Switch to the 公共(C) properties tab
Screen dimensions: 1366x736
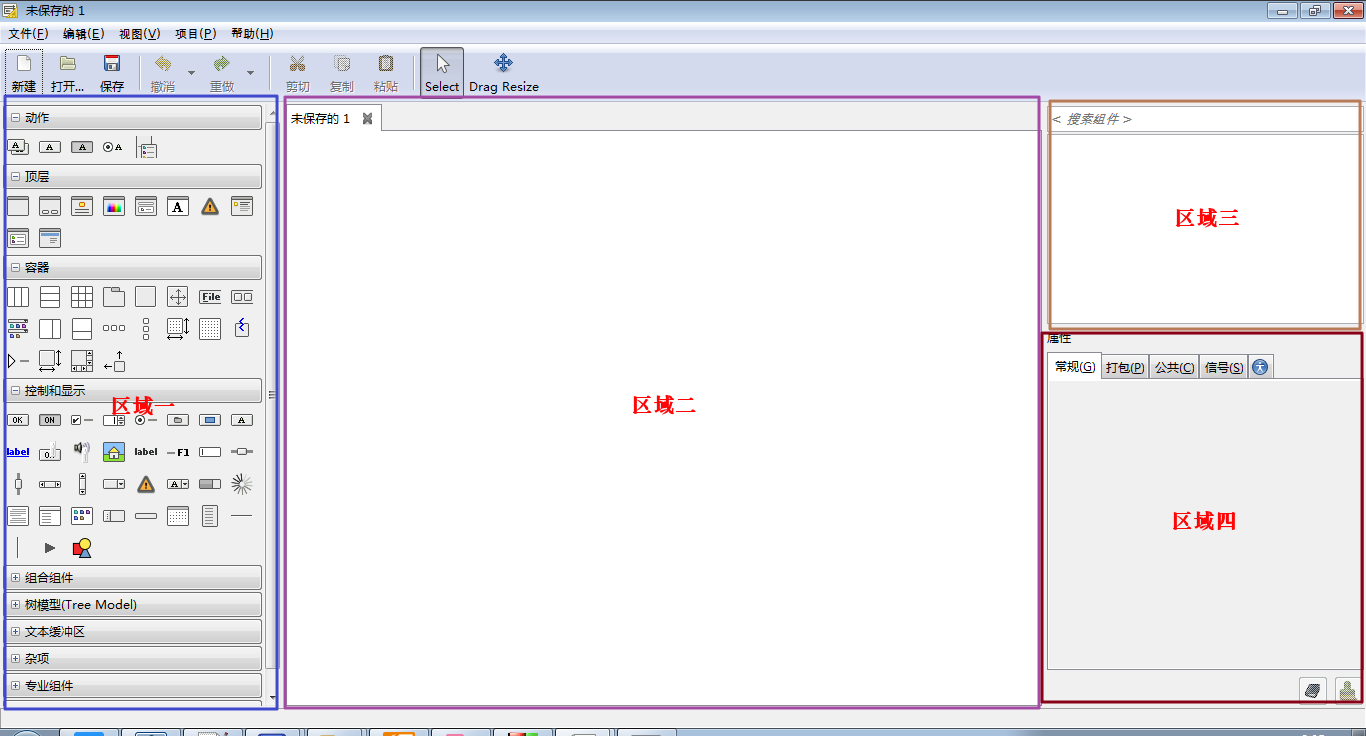point(1174,367)
